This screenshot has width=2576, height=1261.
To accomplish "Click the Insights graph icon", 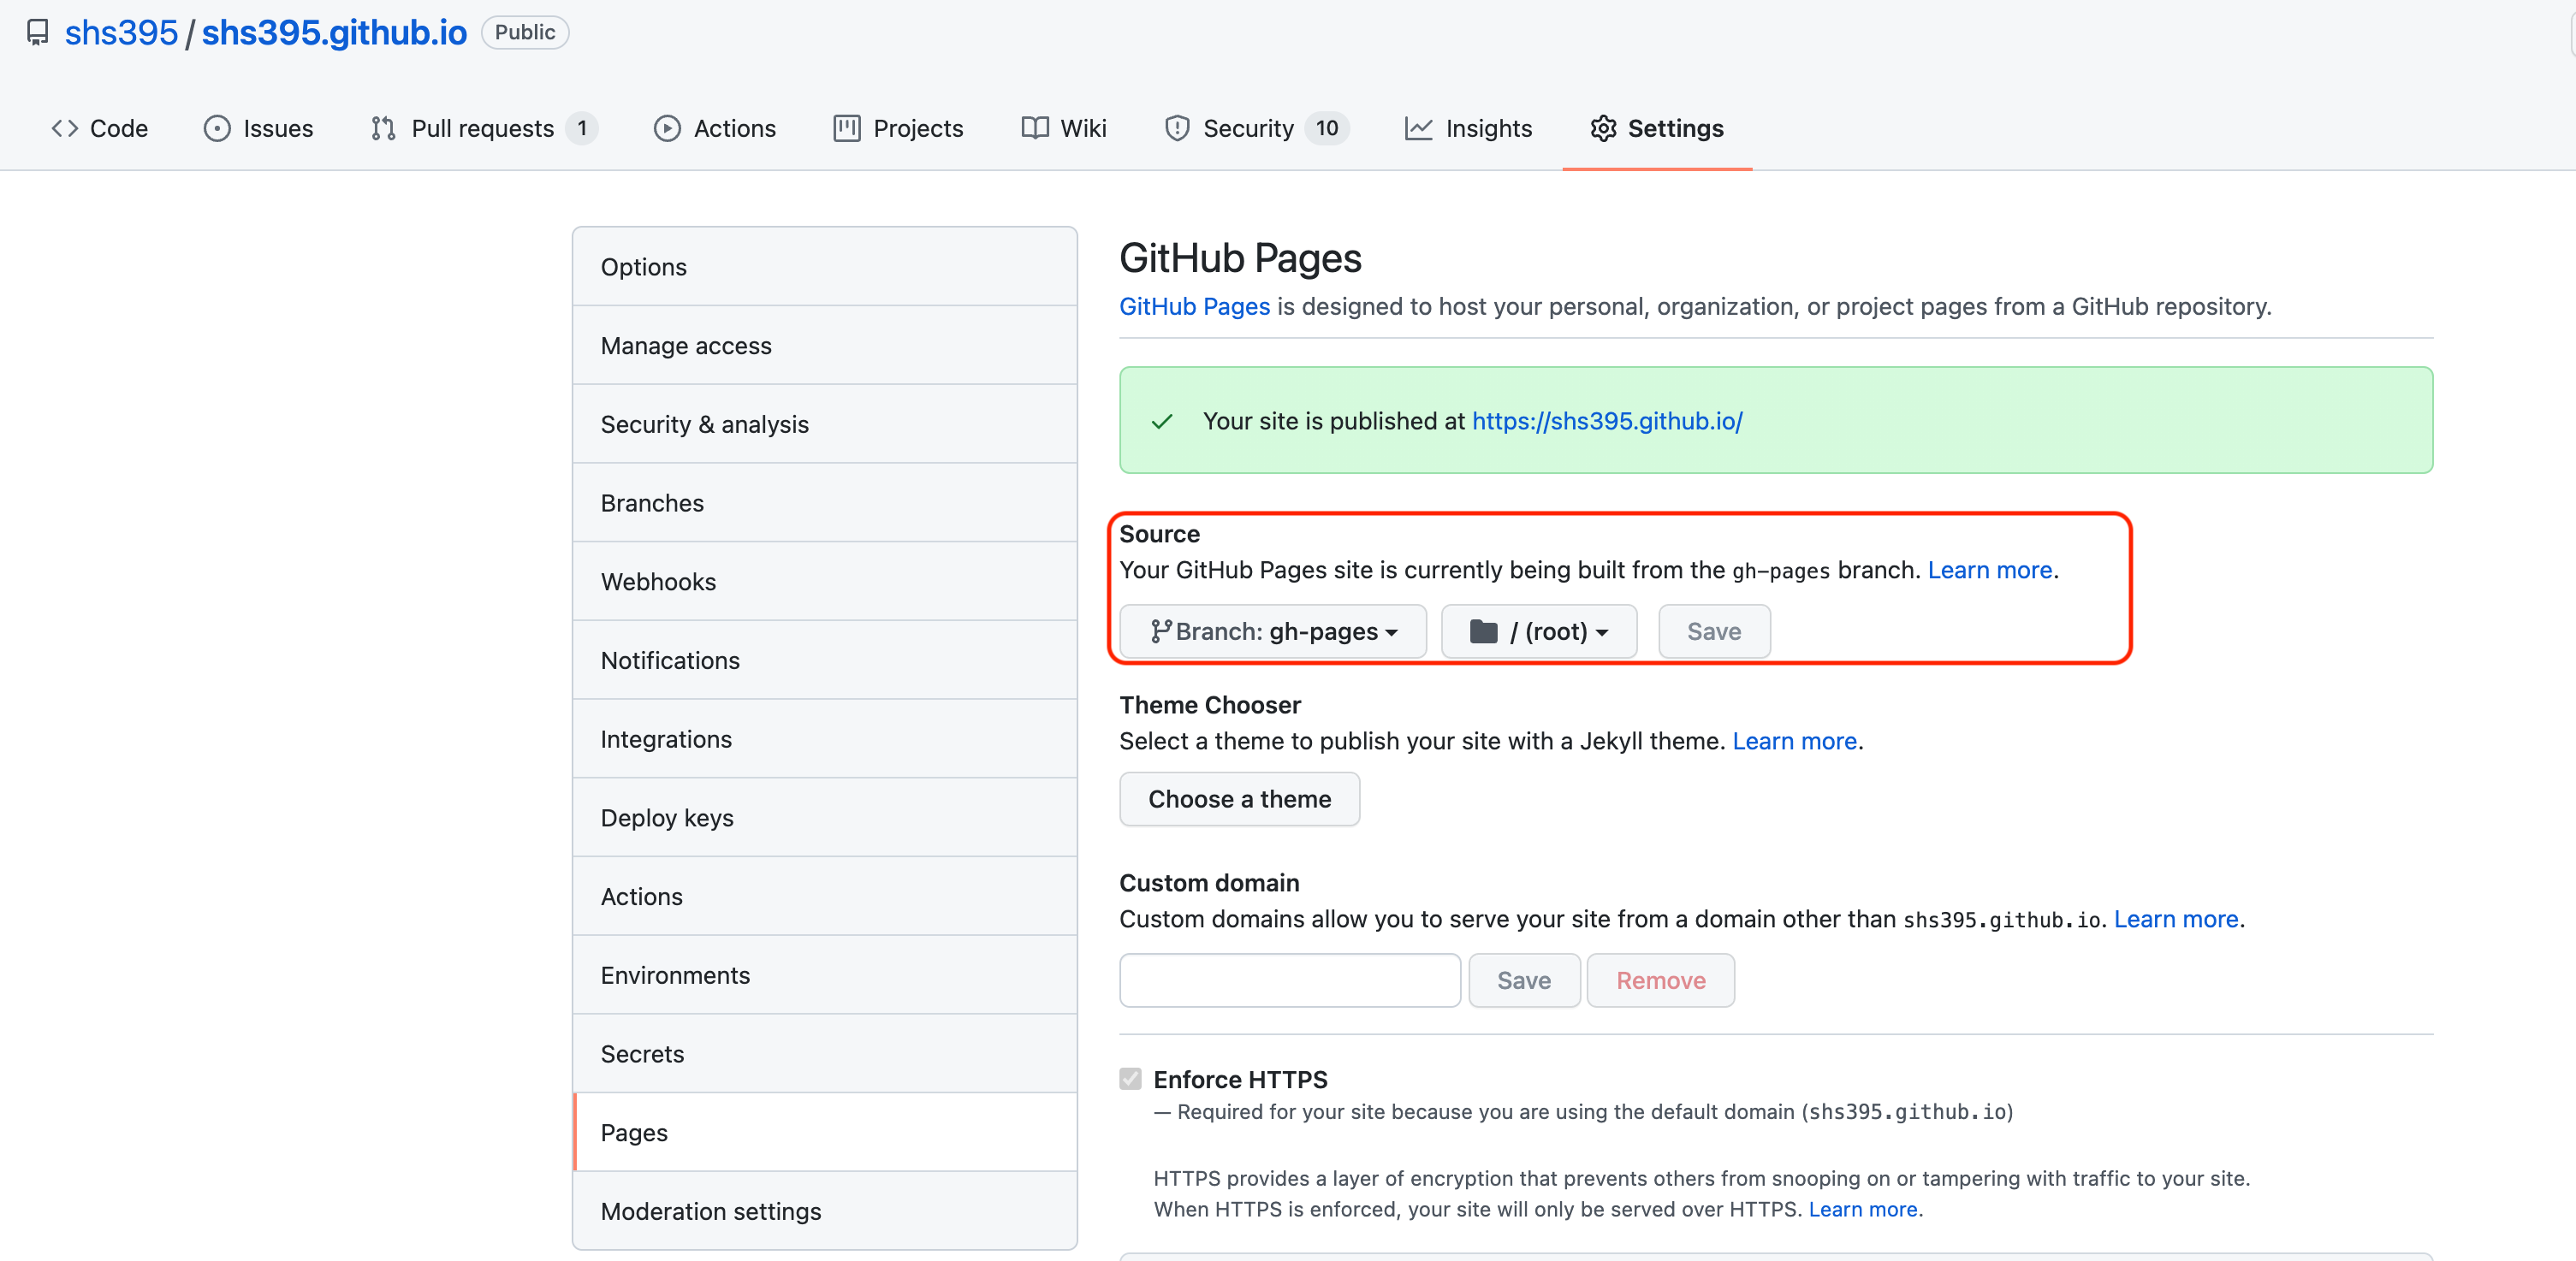I will 1418,128.
